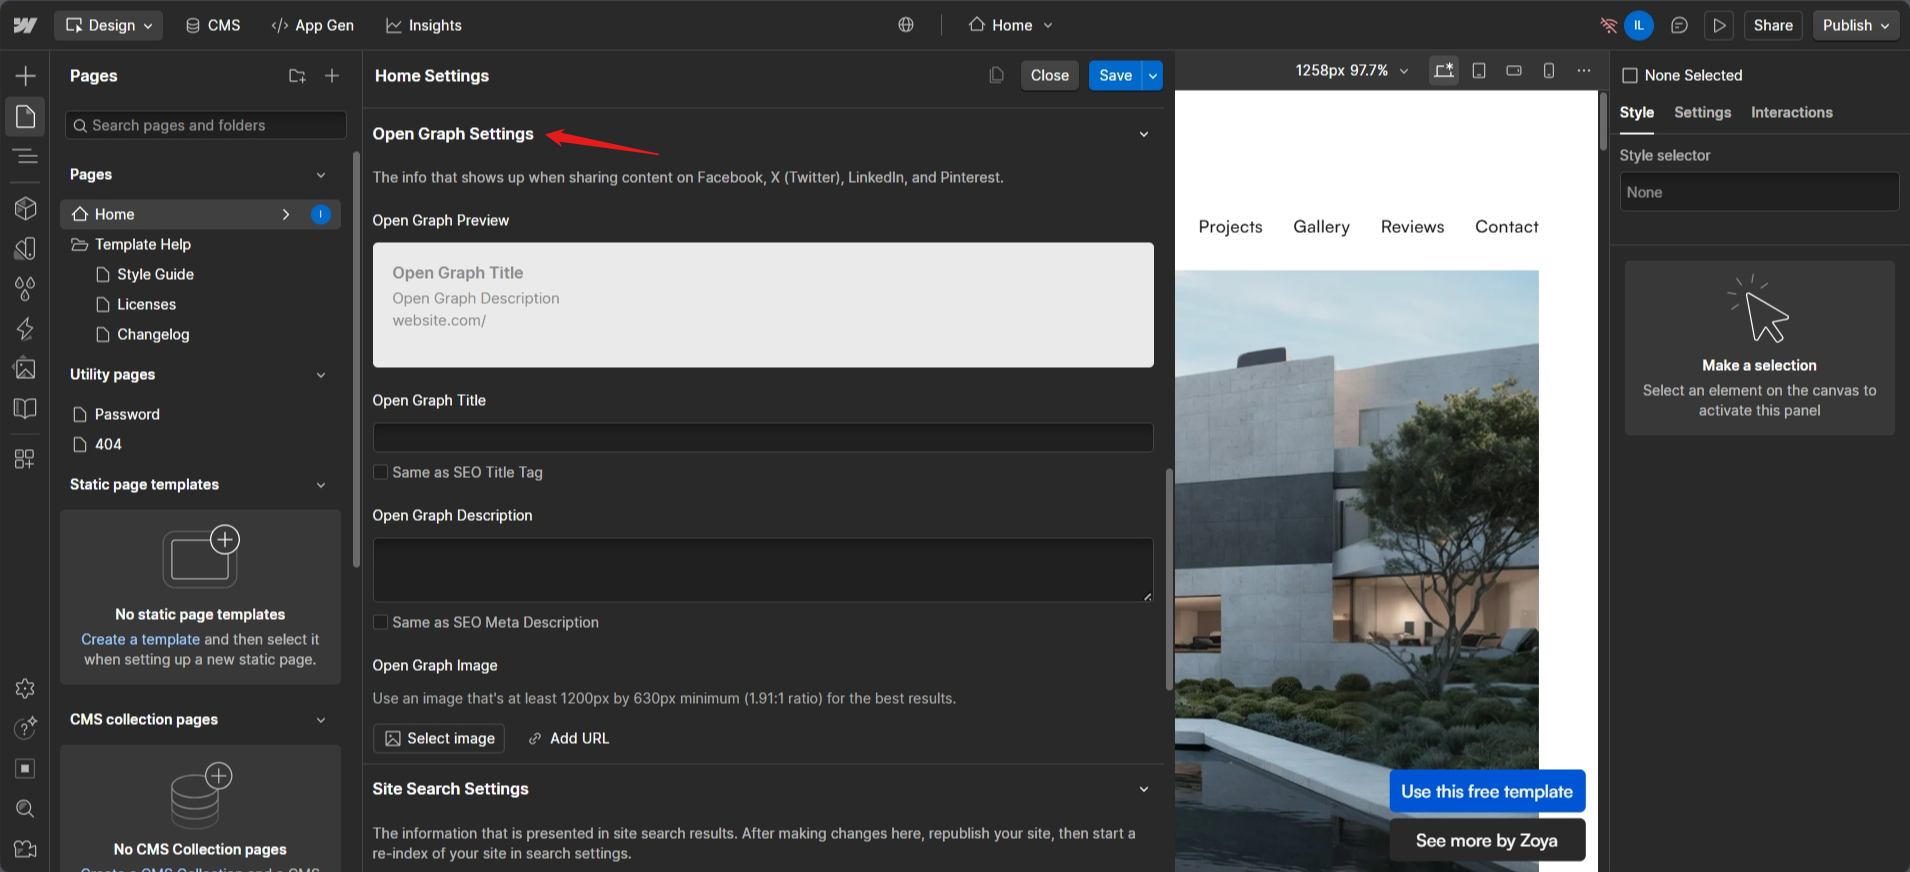Viewport: 1910px width, 872px height.
Task: Open canvas width and zoom dropdown
Action: point(1352,70)
